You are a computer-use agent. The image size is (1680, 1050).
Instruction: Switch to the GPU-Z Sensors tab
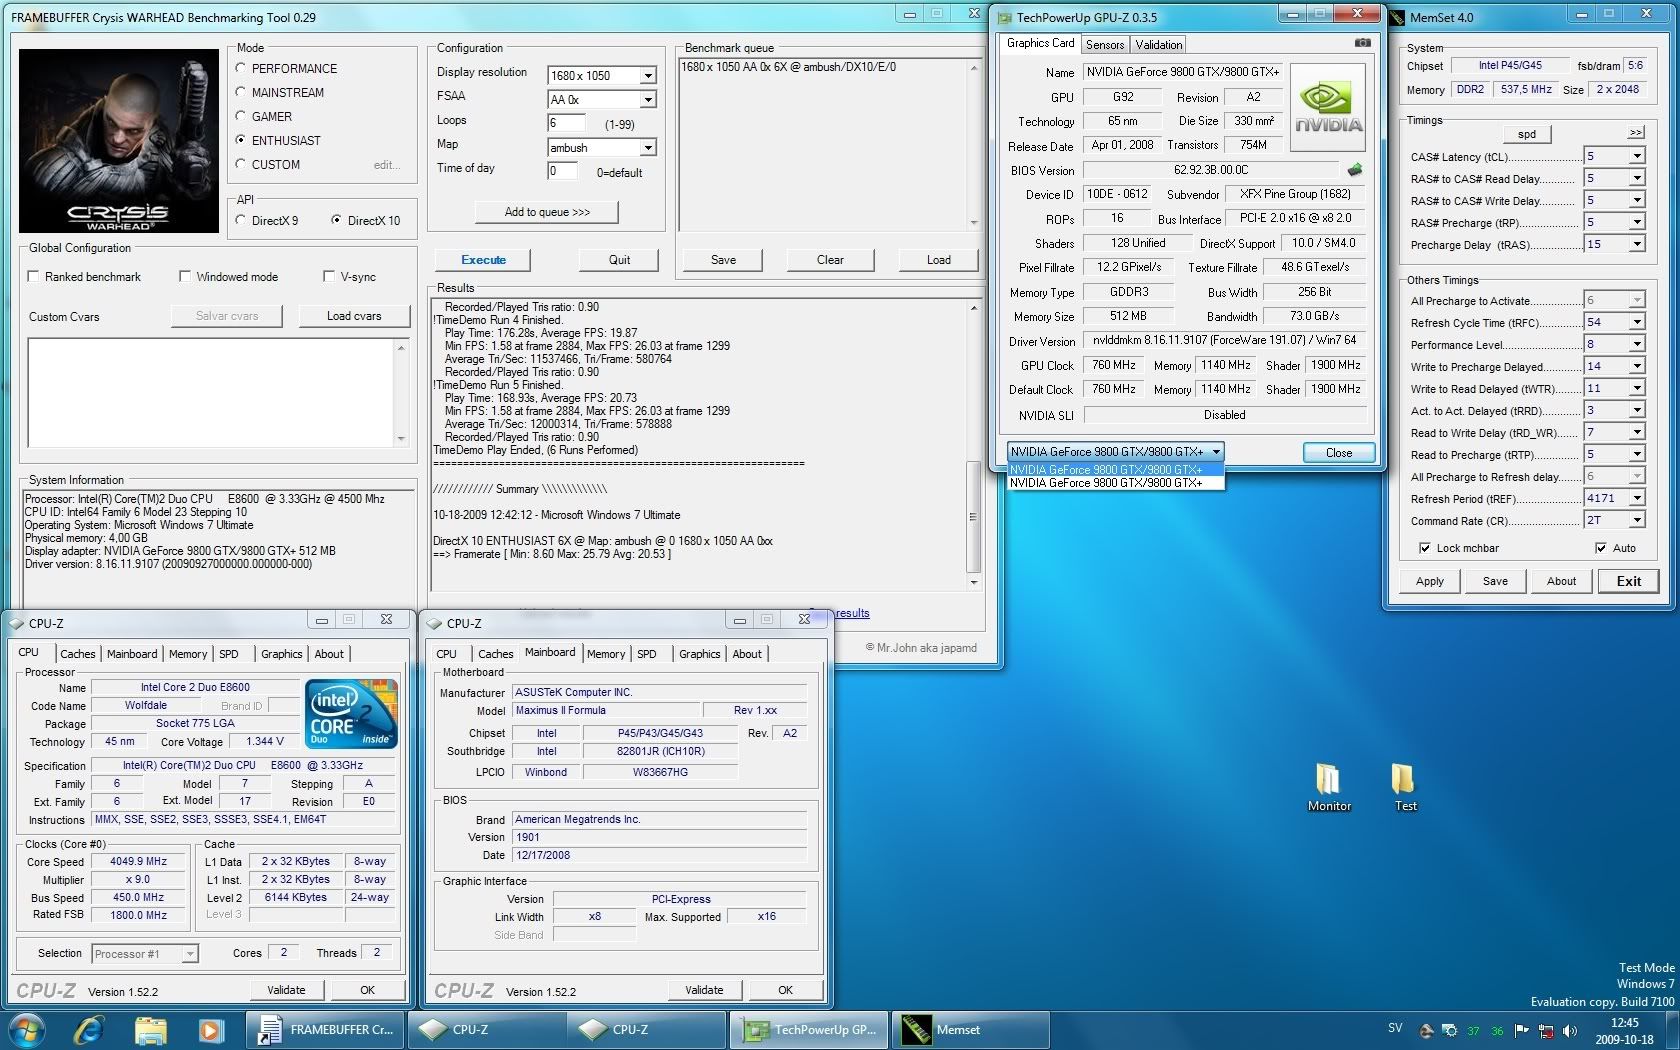tap(1105, 44)
